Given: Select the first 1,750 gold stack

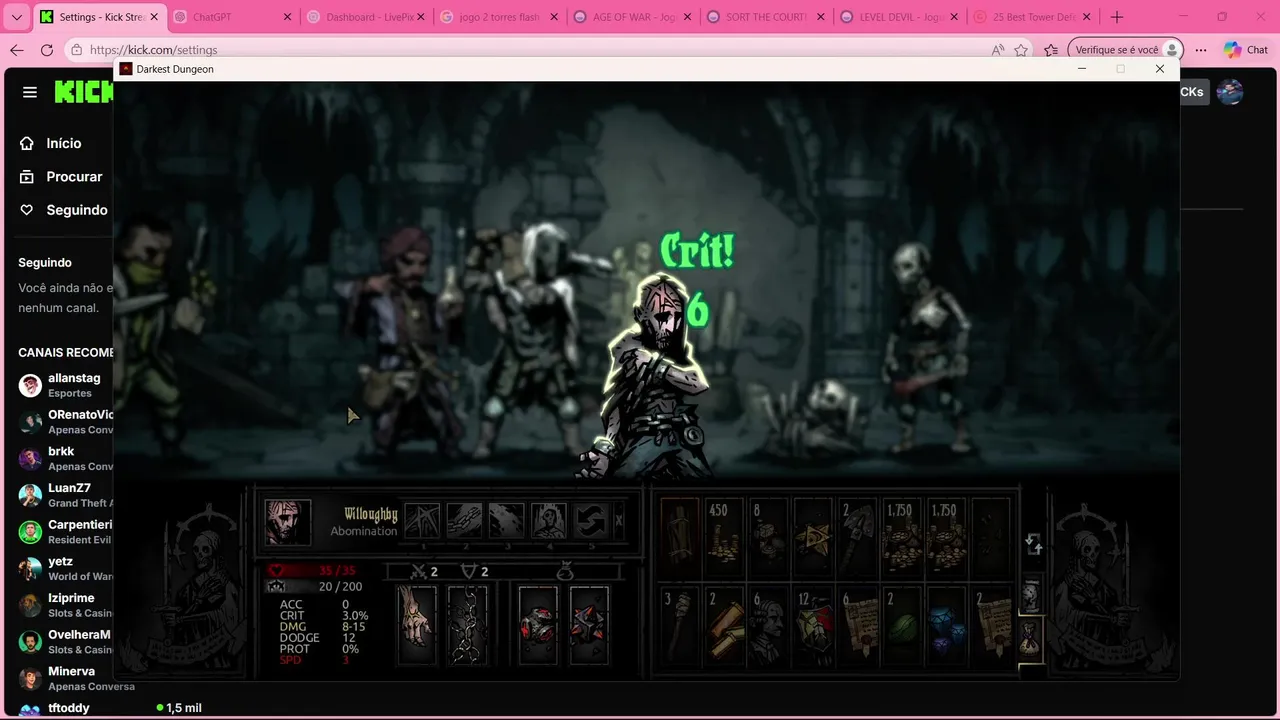Looking at the screenshot, I should point(902,538).
